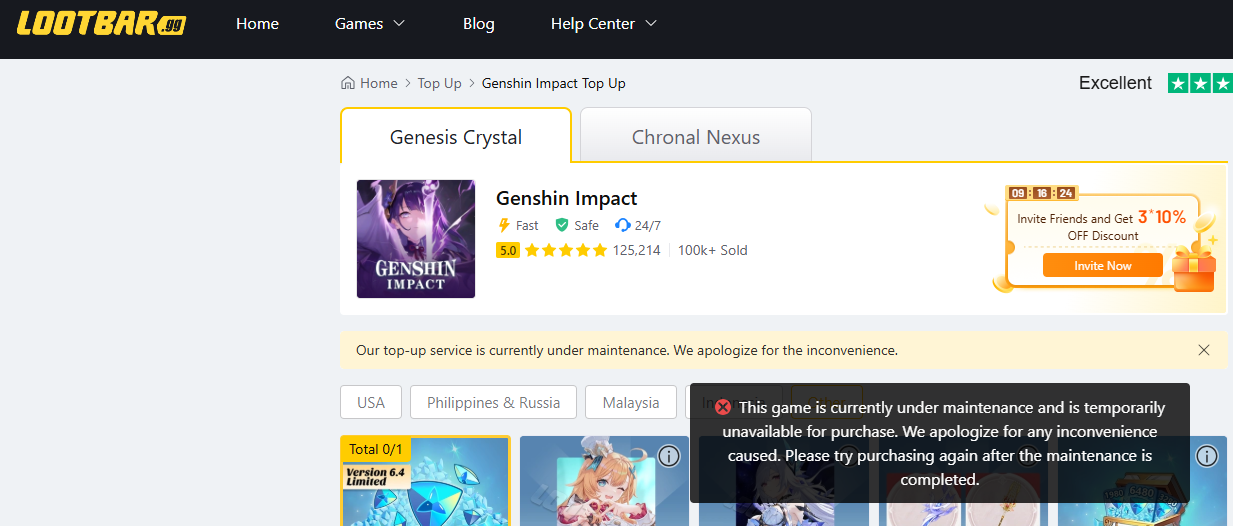The width and height of the screenshot is (1233, 526).
Task: Expand the Help Center dropdown menu
Action: point(603,24)
